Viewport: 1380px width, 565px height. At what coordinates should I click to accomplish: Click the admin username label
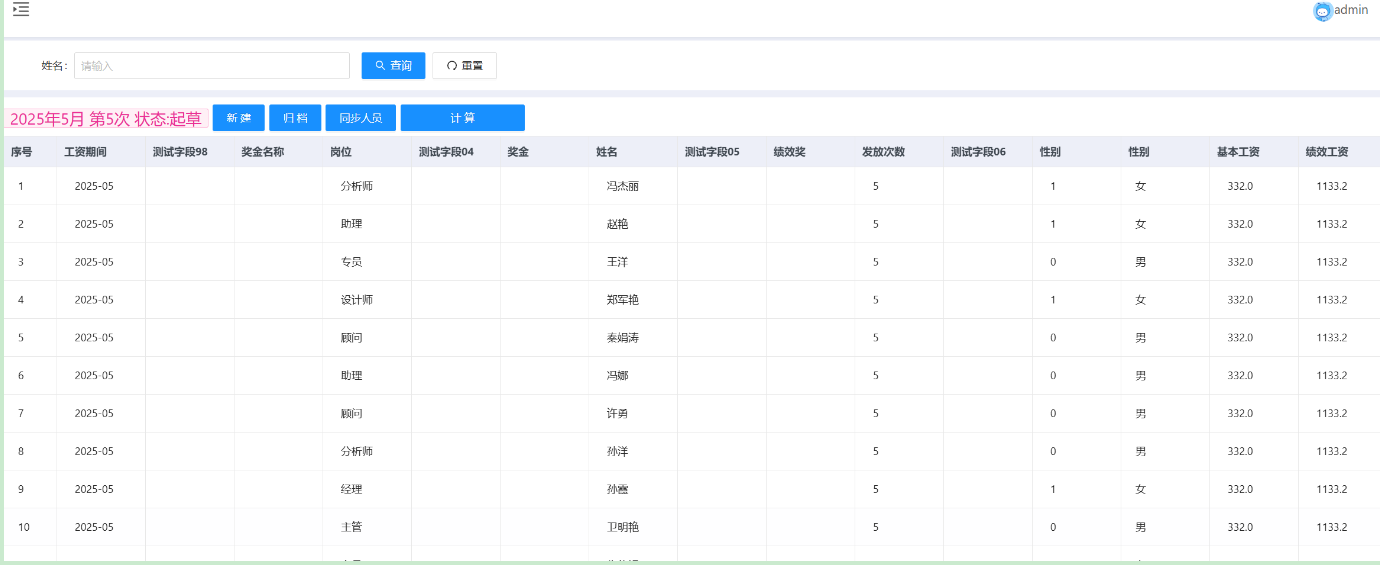coord(1351,10)
